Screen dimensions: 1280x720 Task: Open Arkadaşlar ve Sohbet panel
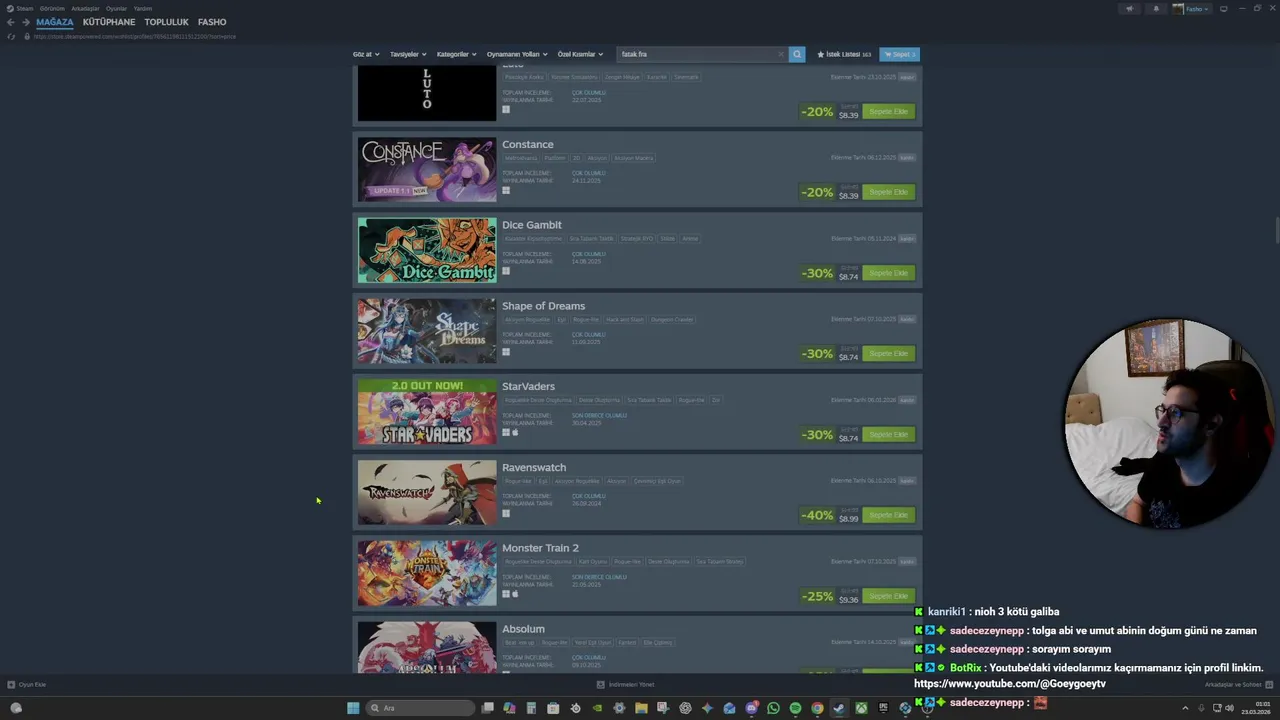tap(1237, 685)
